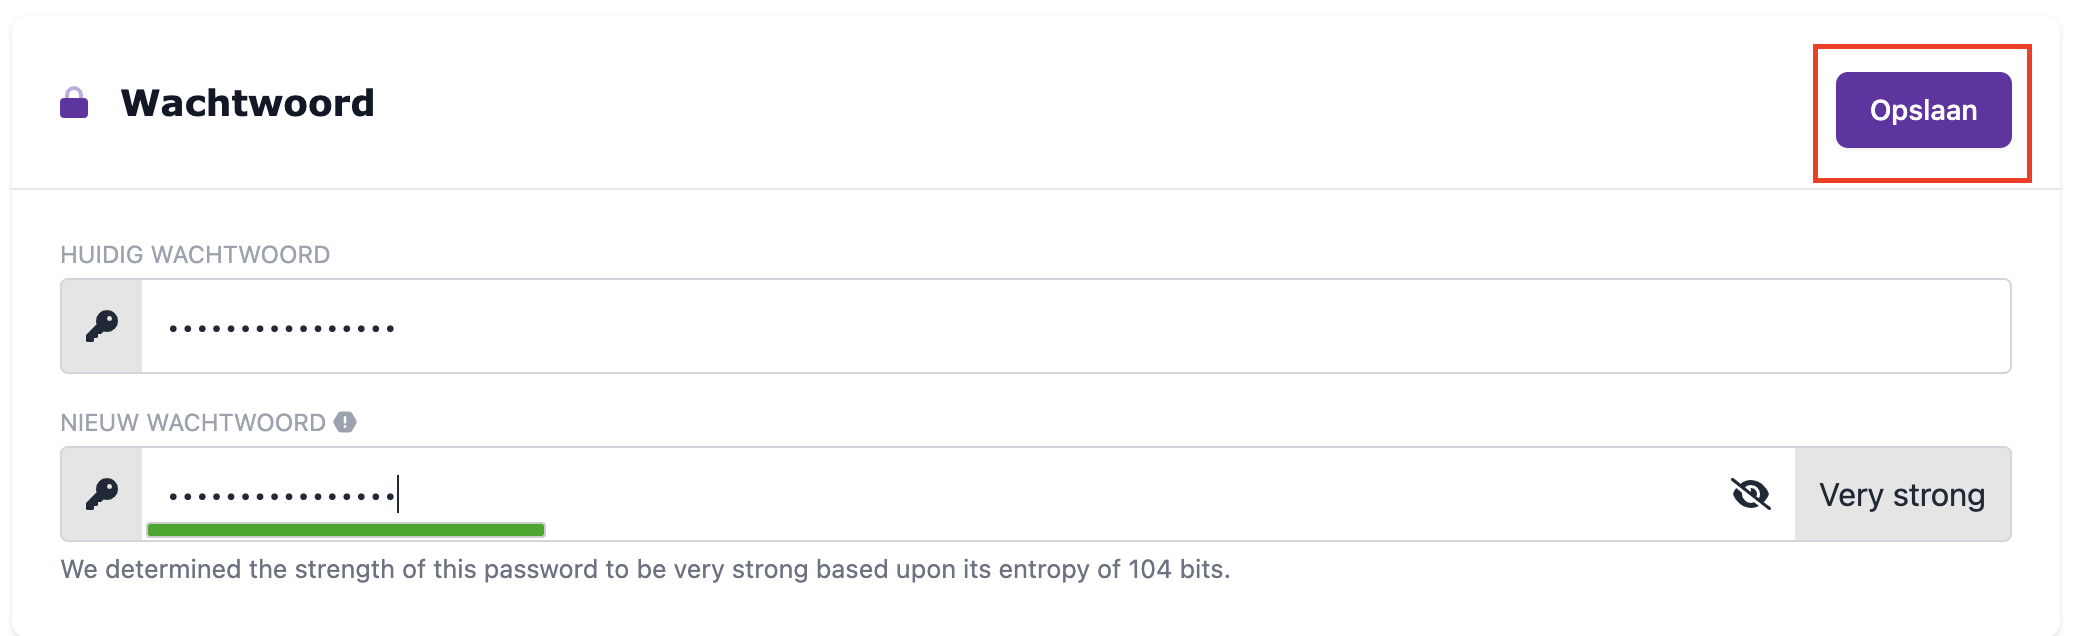Click the green password strength bar
The height and width of the screenshot is (636, 2080).
coord(346,530)
